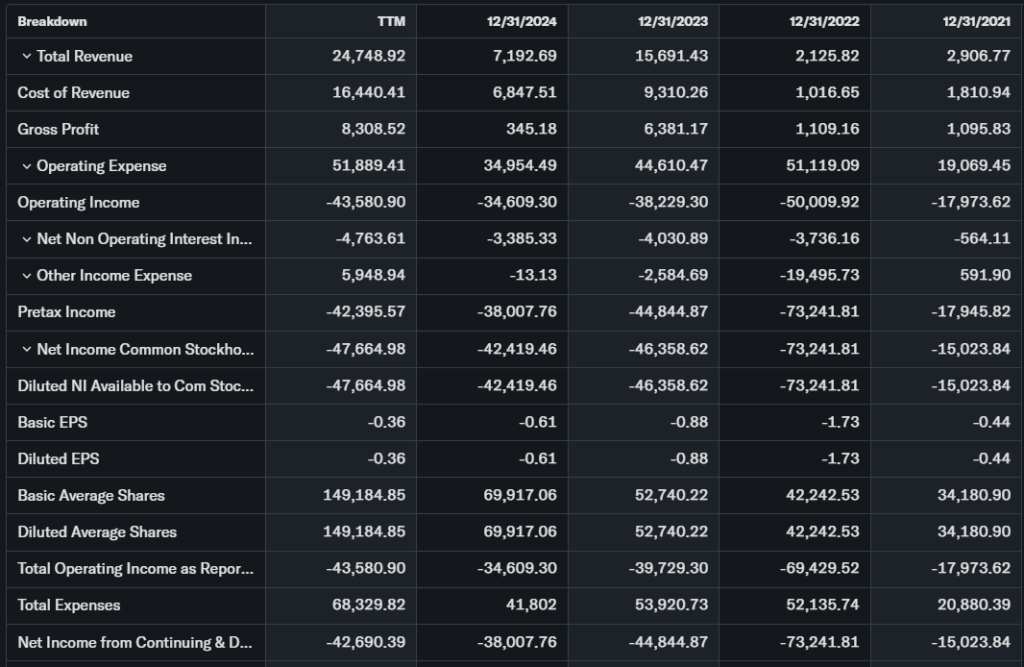The height and width of the screenshot is (667, 1024).
Task: Click the Diluted Average Shares TTM value
Action: [364, 532]
